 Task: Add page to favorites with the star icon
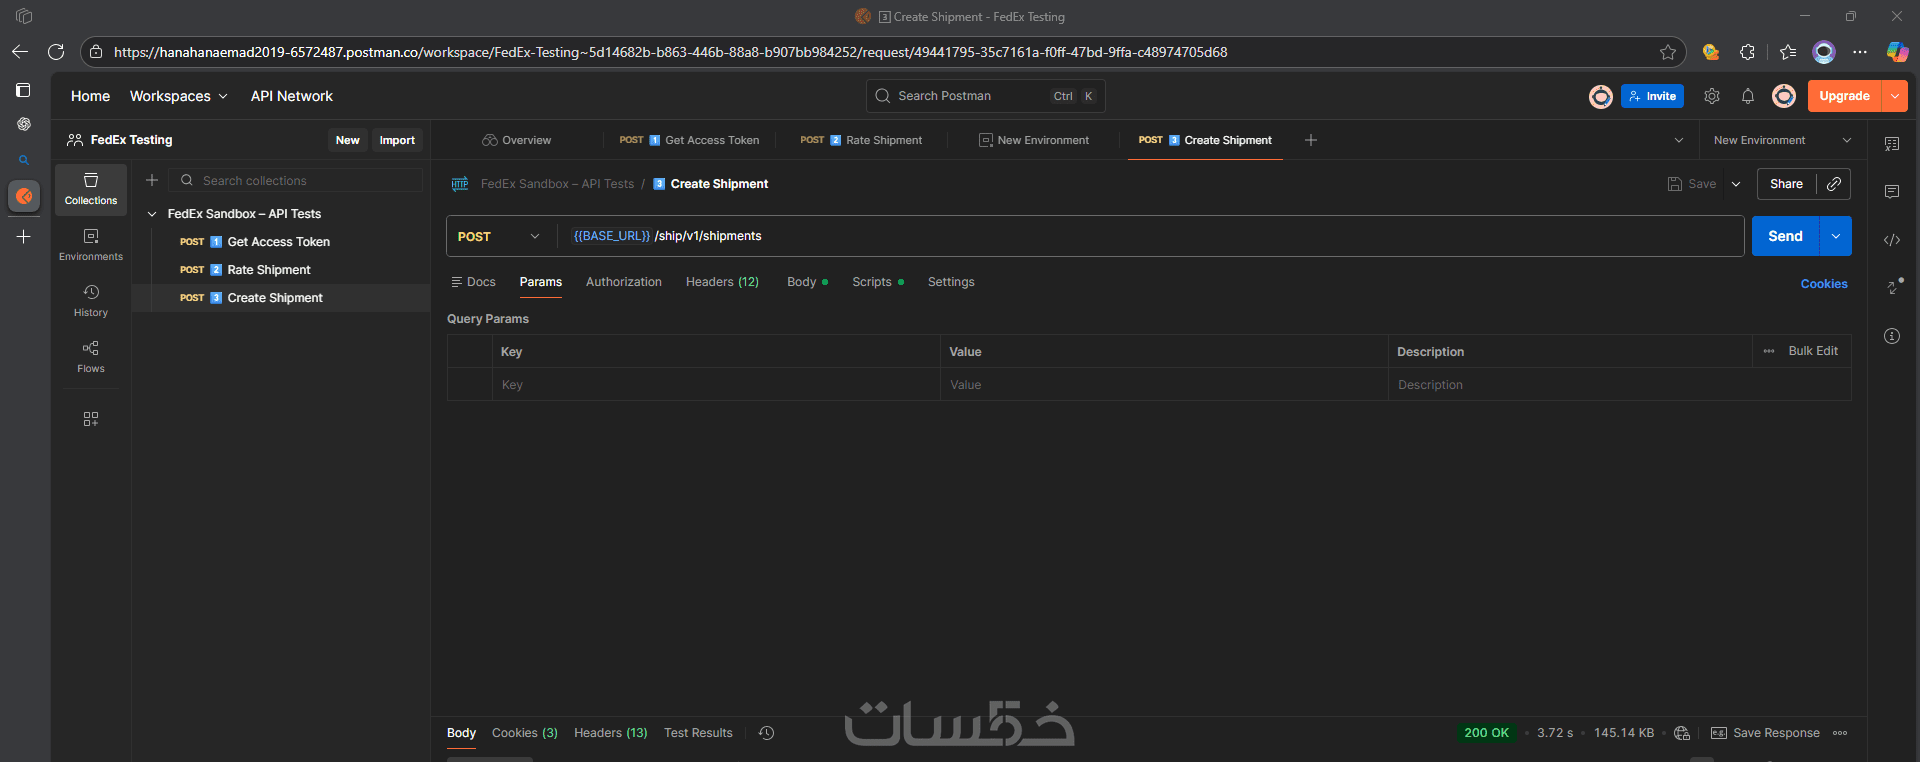click(x=1668, y=52)
